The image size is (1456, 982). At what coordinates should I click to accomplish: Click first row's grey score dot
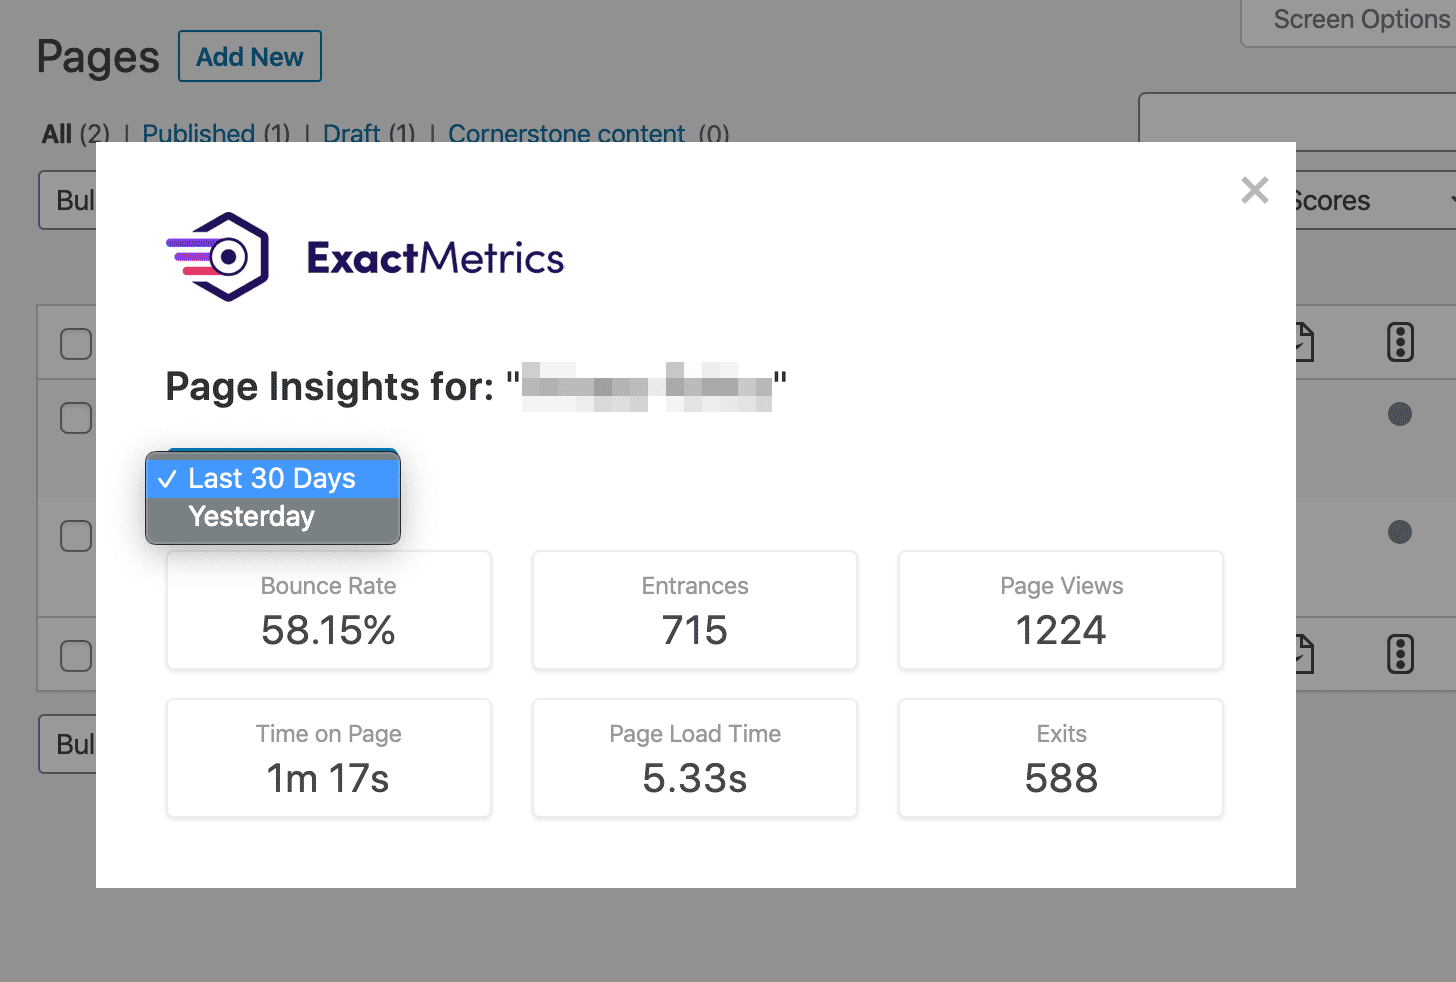pos(1400,414)
